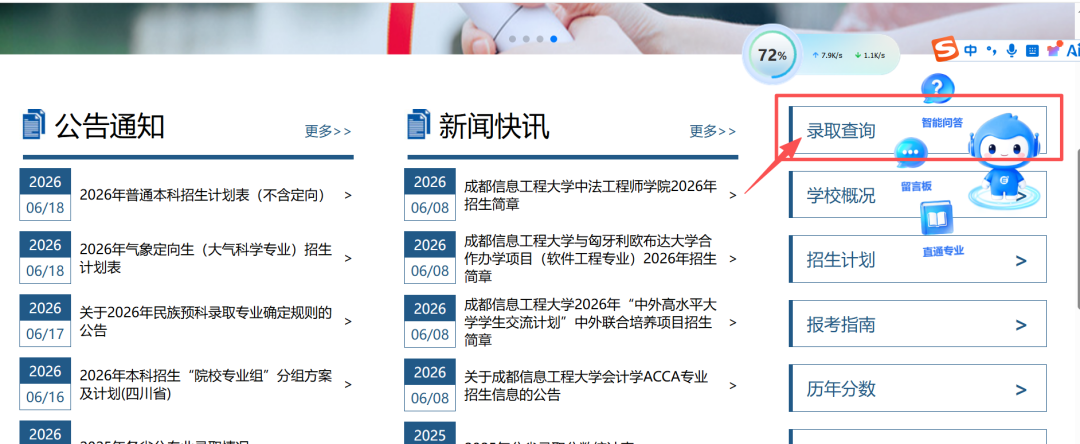The width and height of the screenshot is (1080, 444).
Task: Open the 直通专业 book icon
Action: (x=937, y=218)
